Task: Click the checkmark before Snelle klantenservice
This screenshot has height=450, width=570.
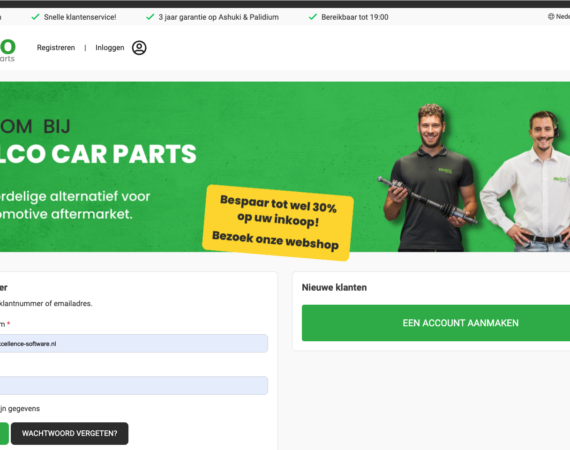Action: click(x=35, y=17)
